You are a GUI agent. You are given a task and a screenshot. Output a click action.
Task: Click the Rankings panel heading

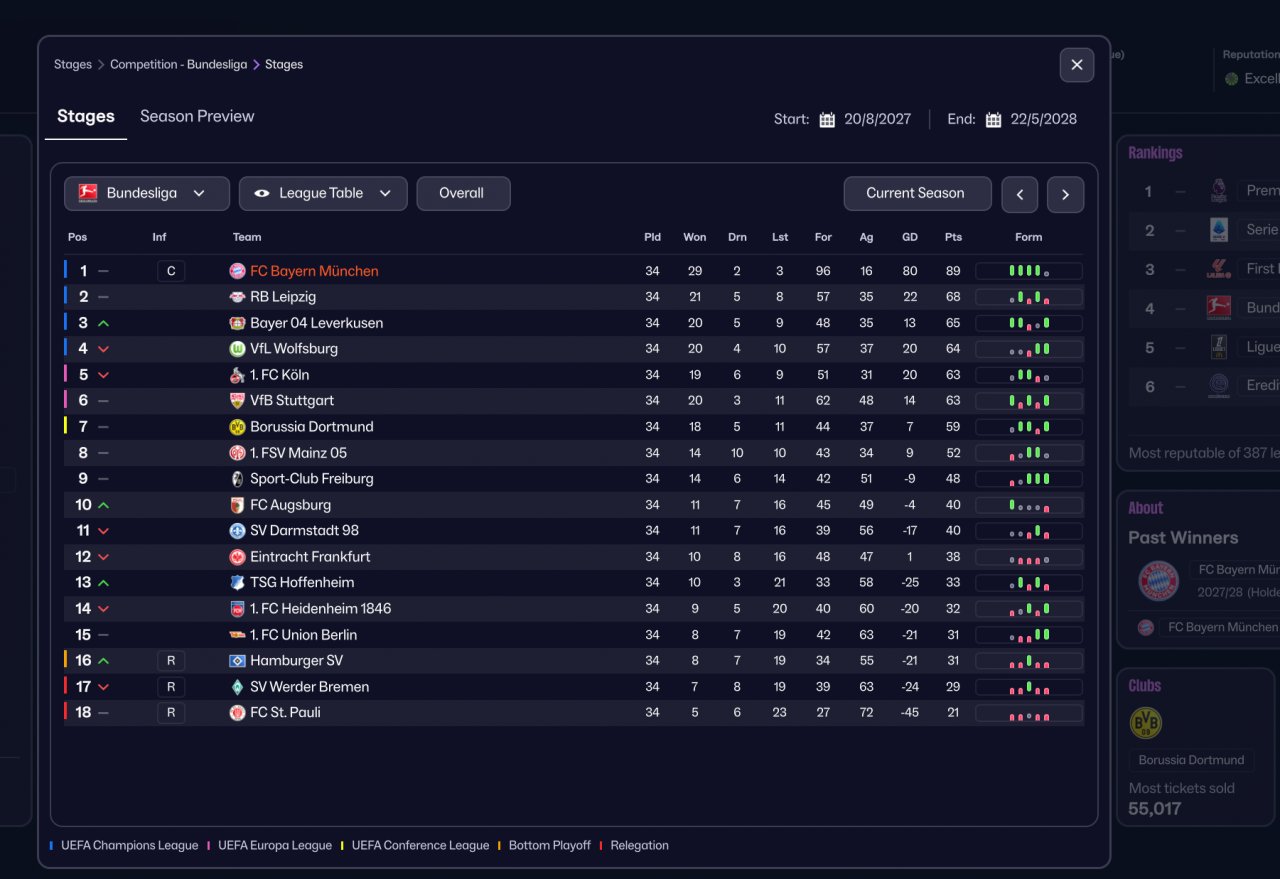(1156, 153)
